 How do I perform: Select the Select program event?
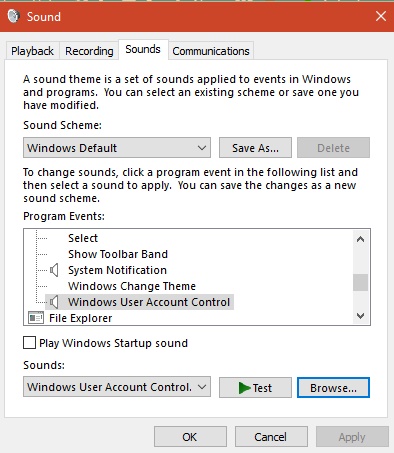pyautogui.click(x=83, y=238)
